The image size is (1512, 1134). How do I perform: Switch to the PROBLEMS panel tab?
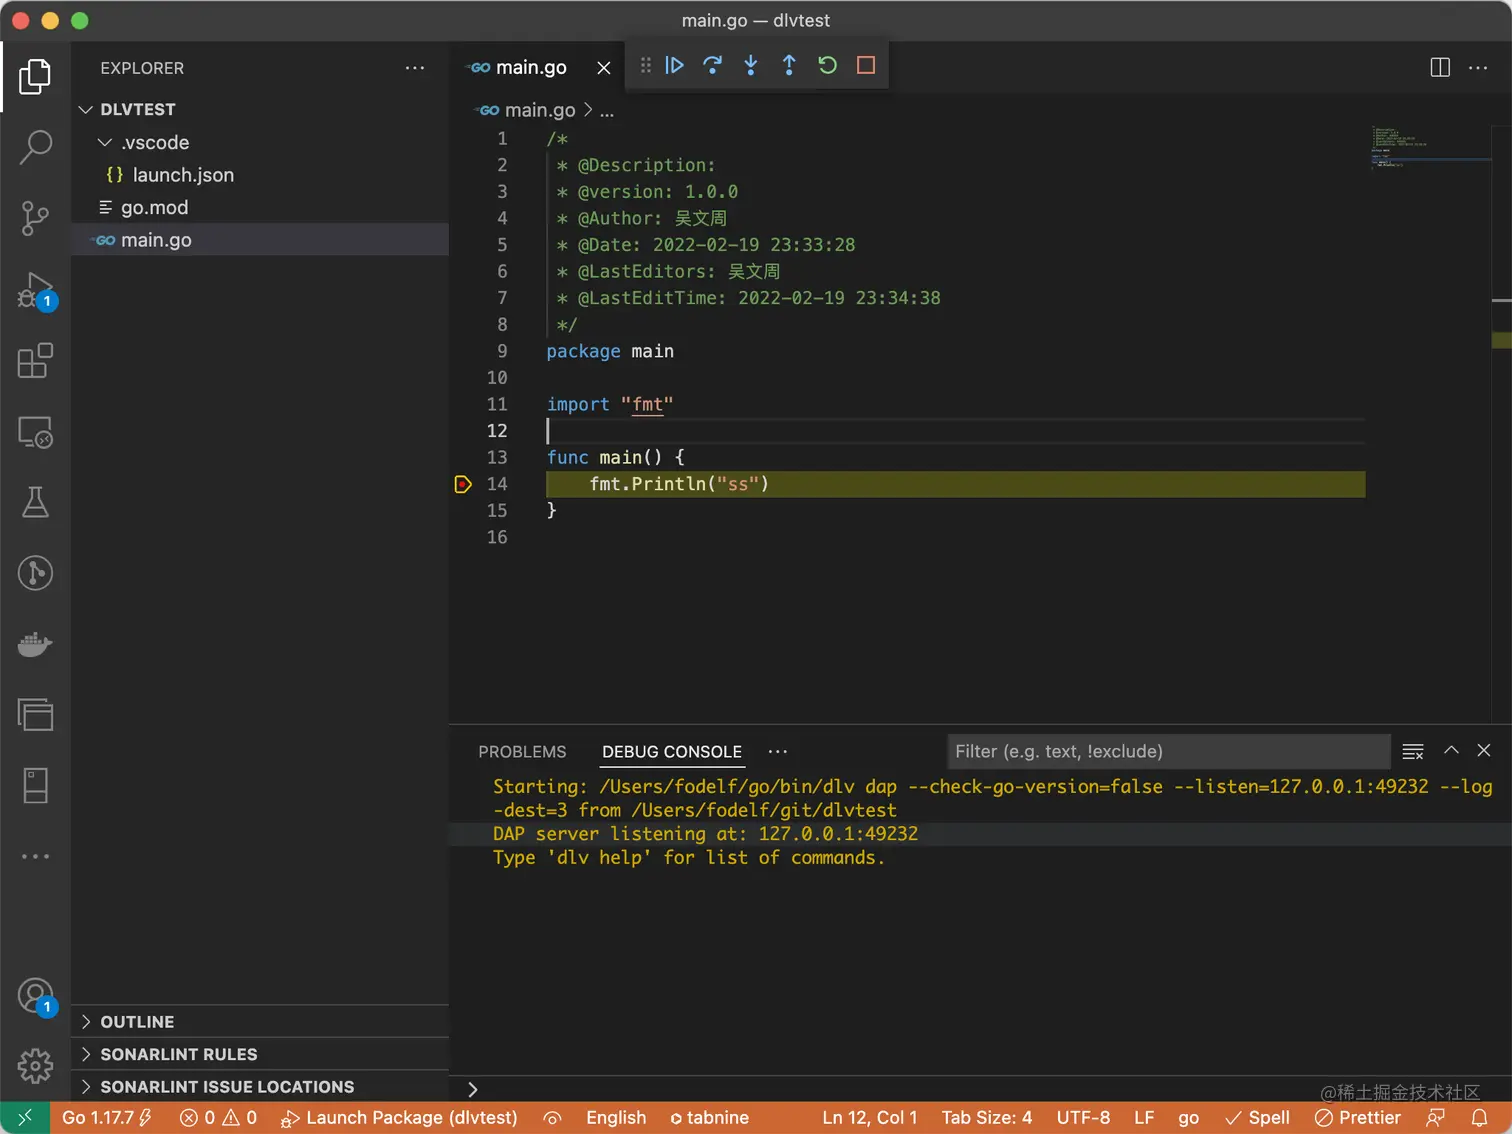pos(522,751)
